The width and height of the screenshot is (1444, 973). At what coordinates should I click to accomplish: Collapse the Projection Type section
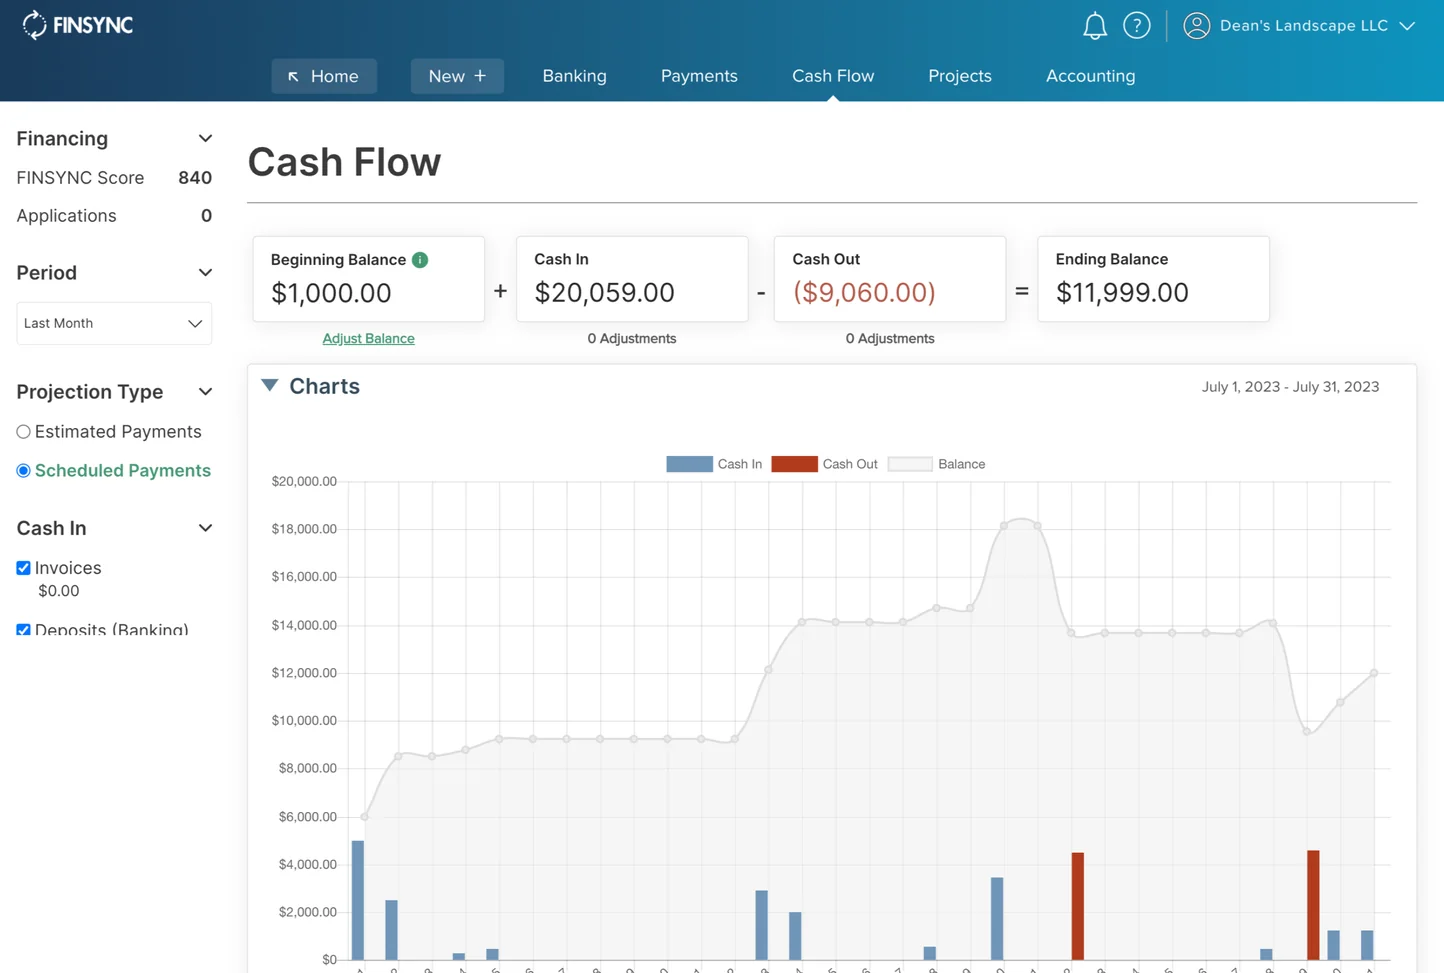pos(205,392)
